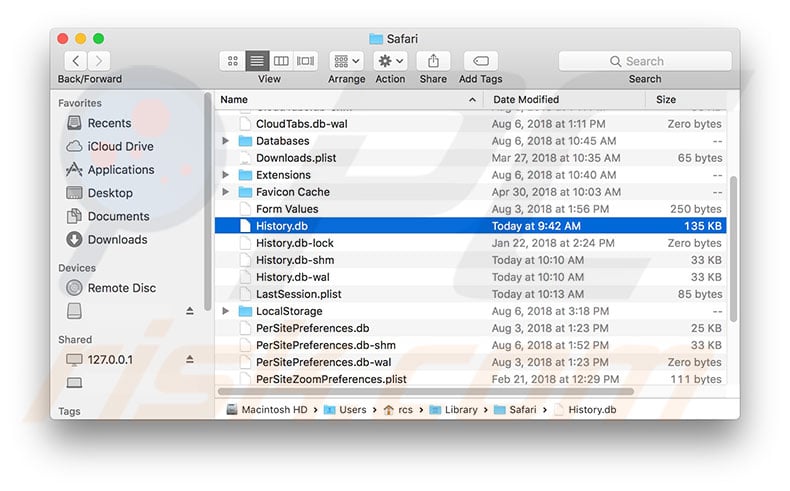The height and width of the screenshot is (491, 790).
Task: Select the Downloads.plist file
Action: (x=471, y=158)
